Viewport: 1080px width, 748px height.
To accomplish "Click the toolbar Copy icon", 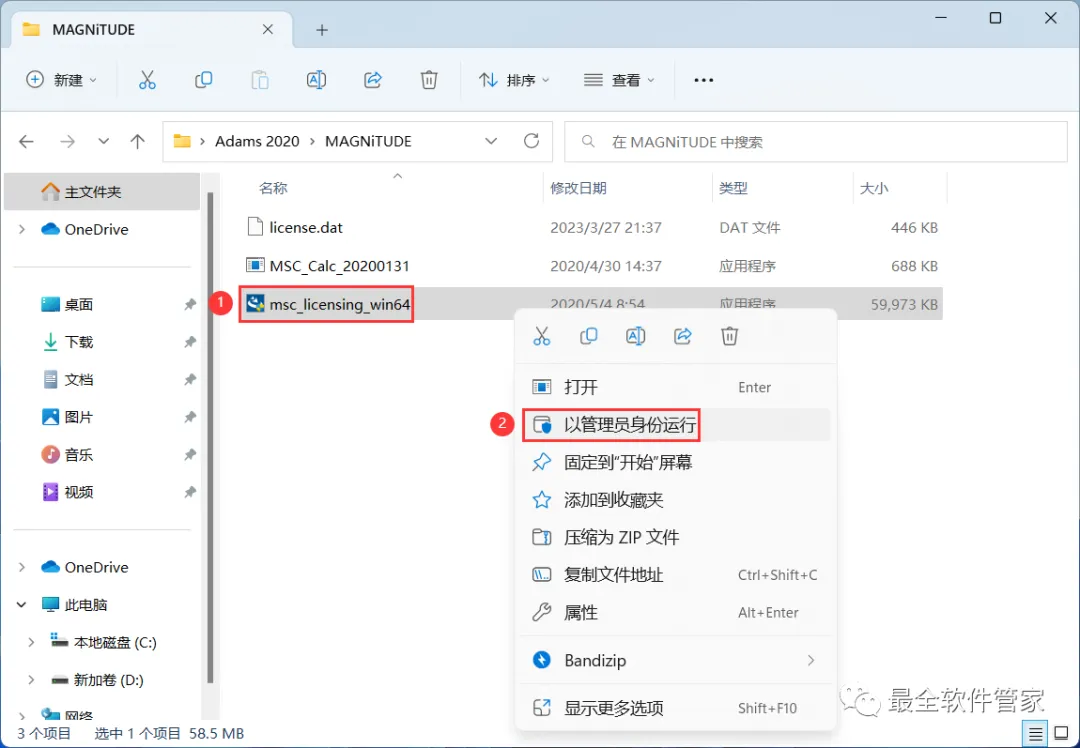I will pyautogui.click(x=203, y=80).
